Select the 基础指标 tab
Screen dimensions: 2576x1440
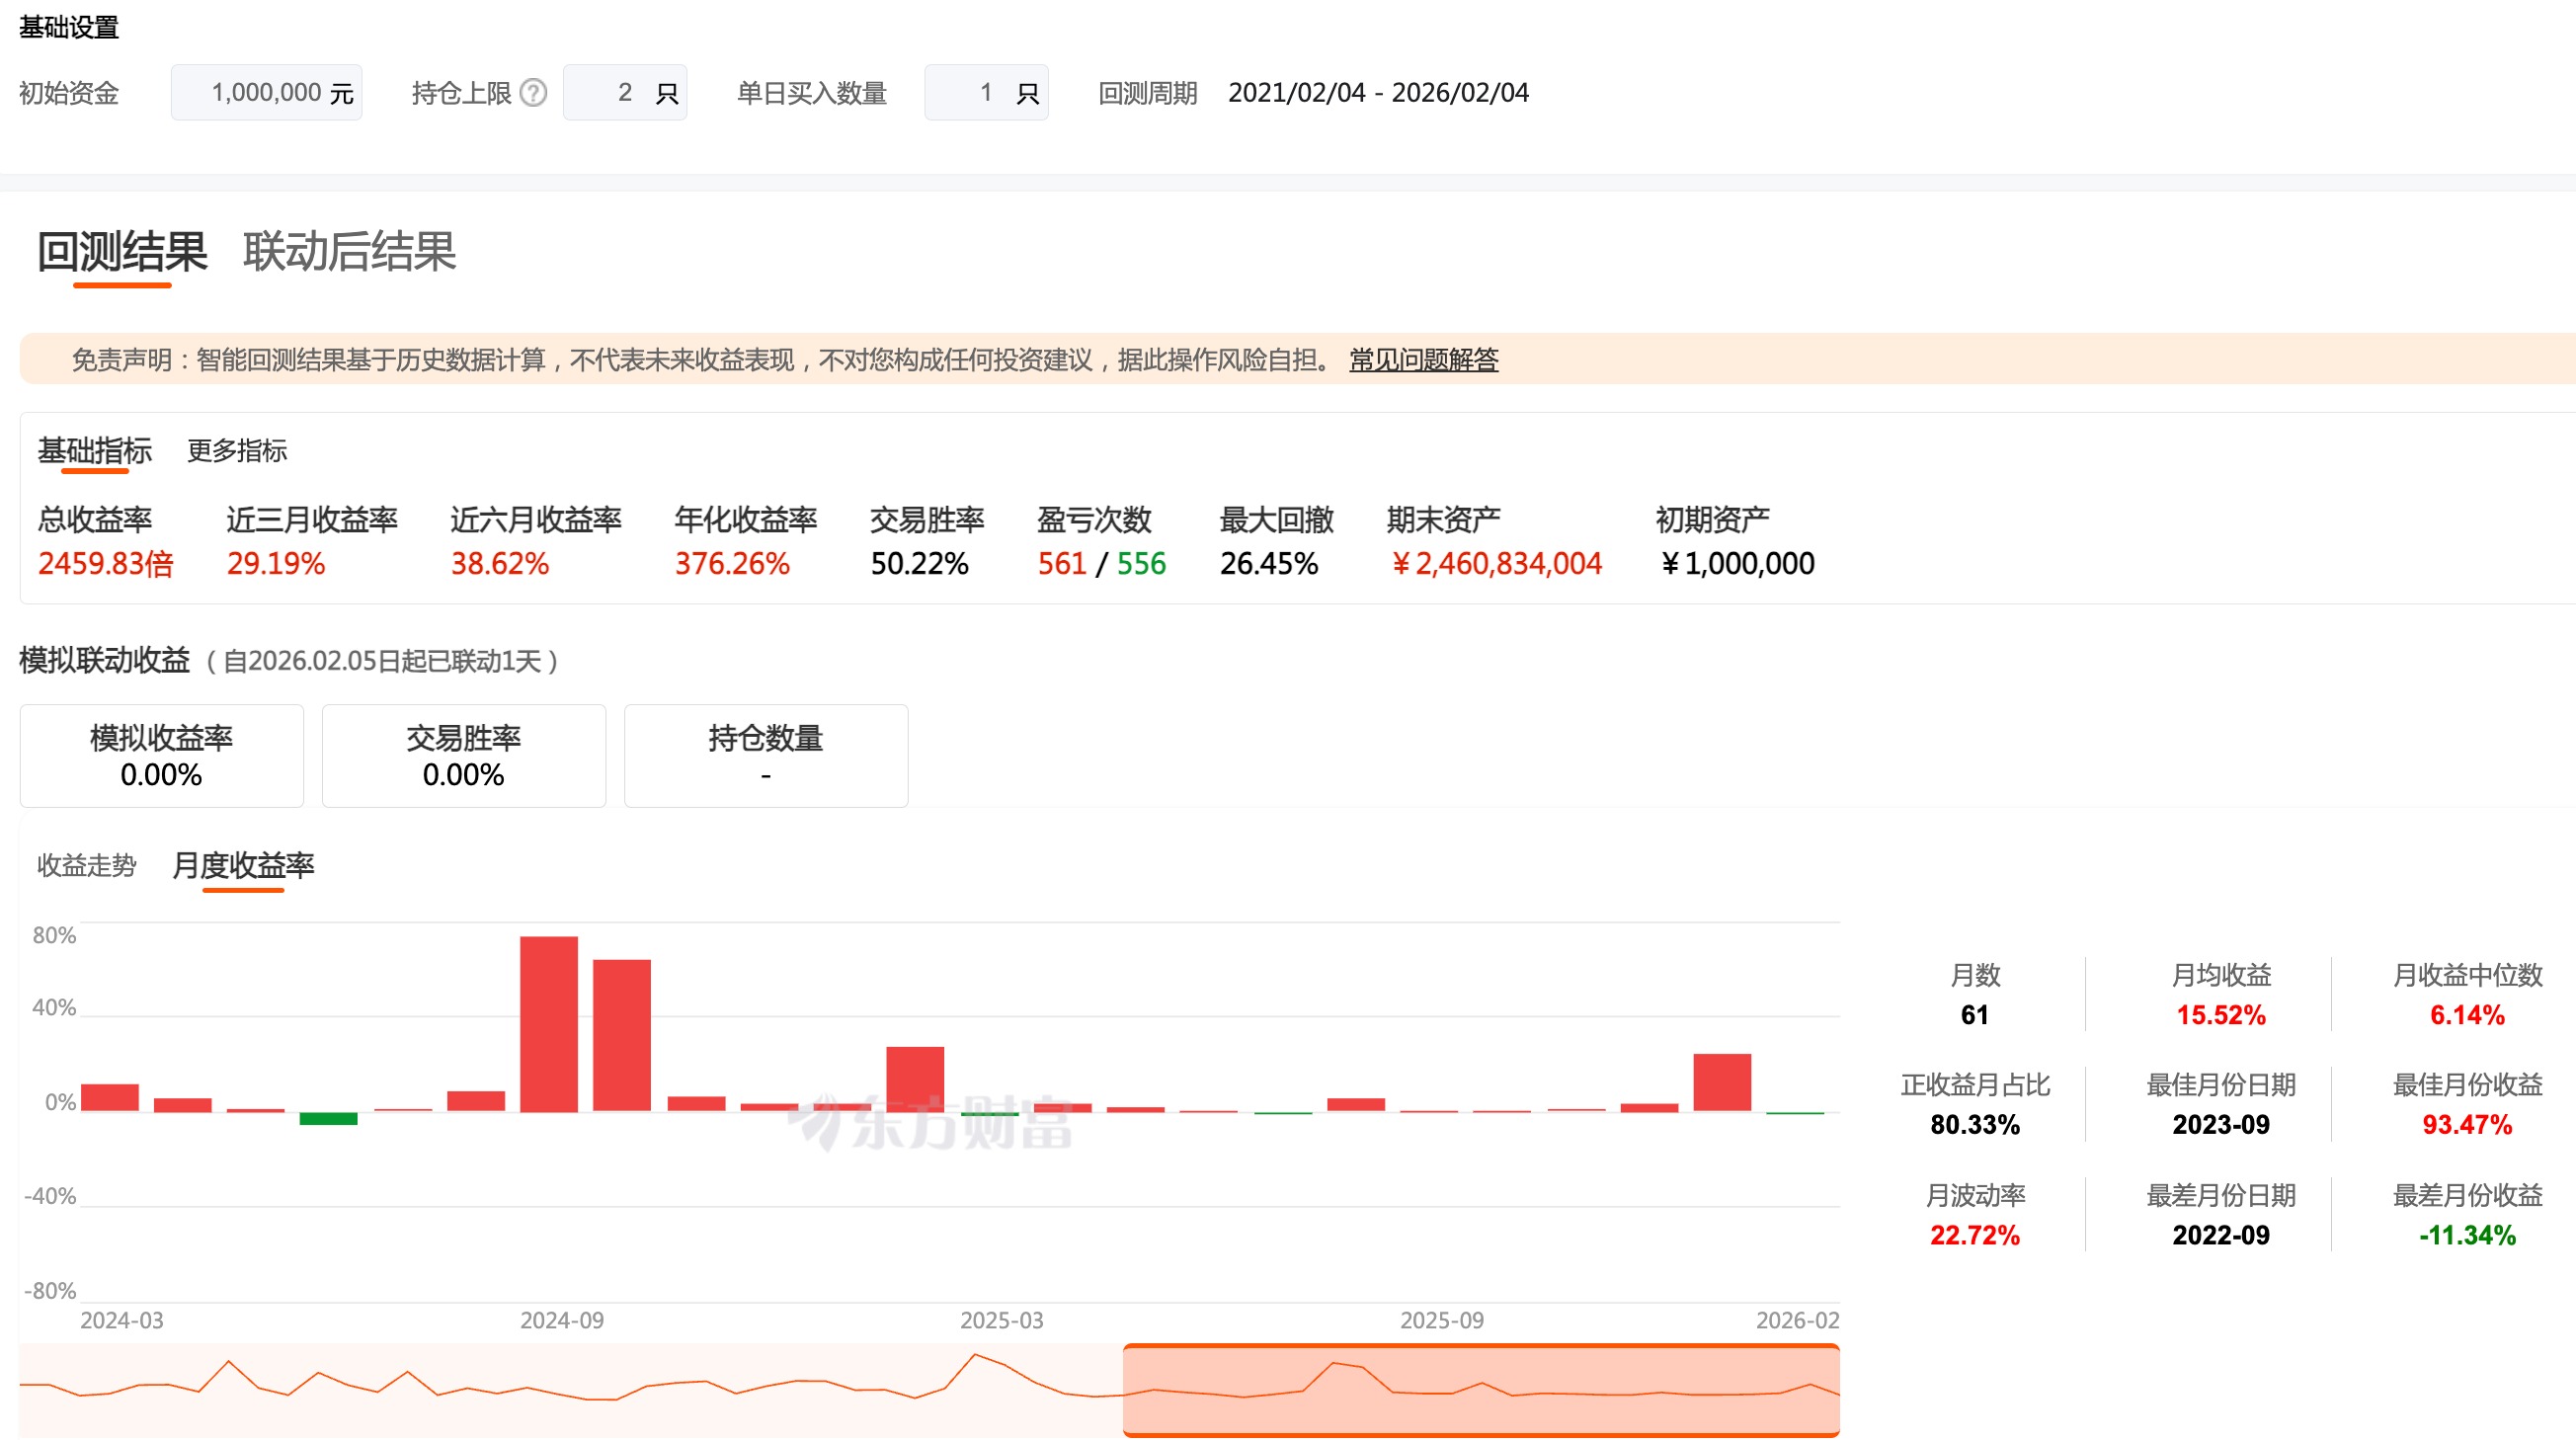[x=95, y=451]
